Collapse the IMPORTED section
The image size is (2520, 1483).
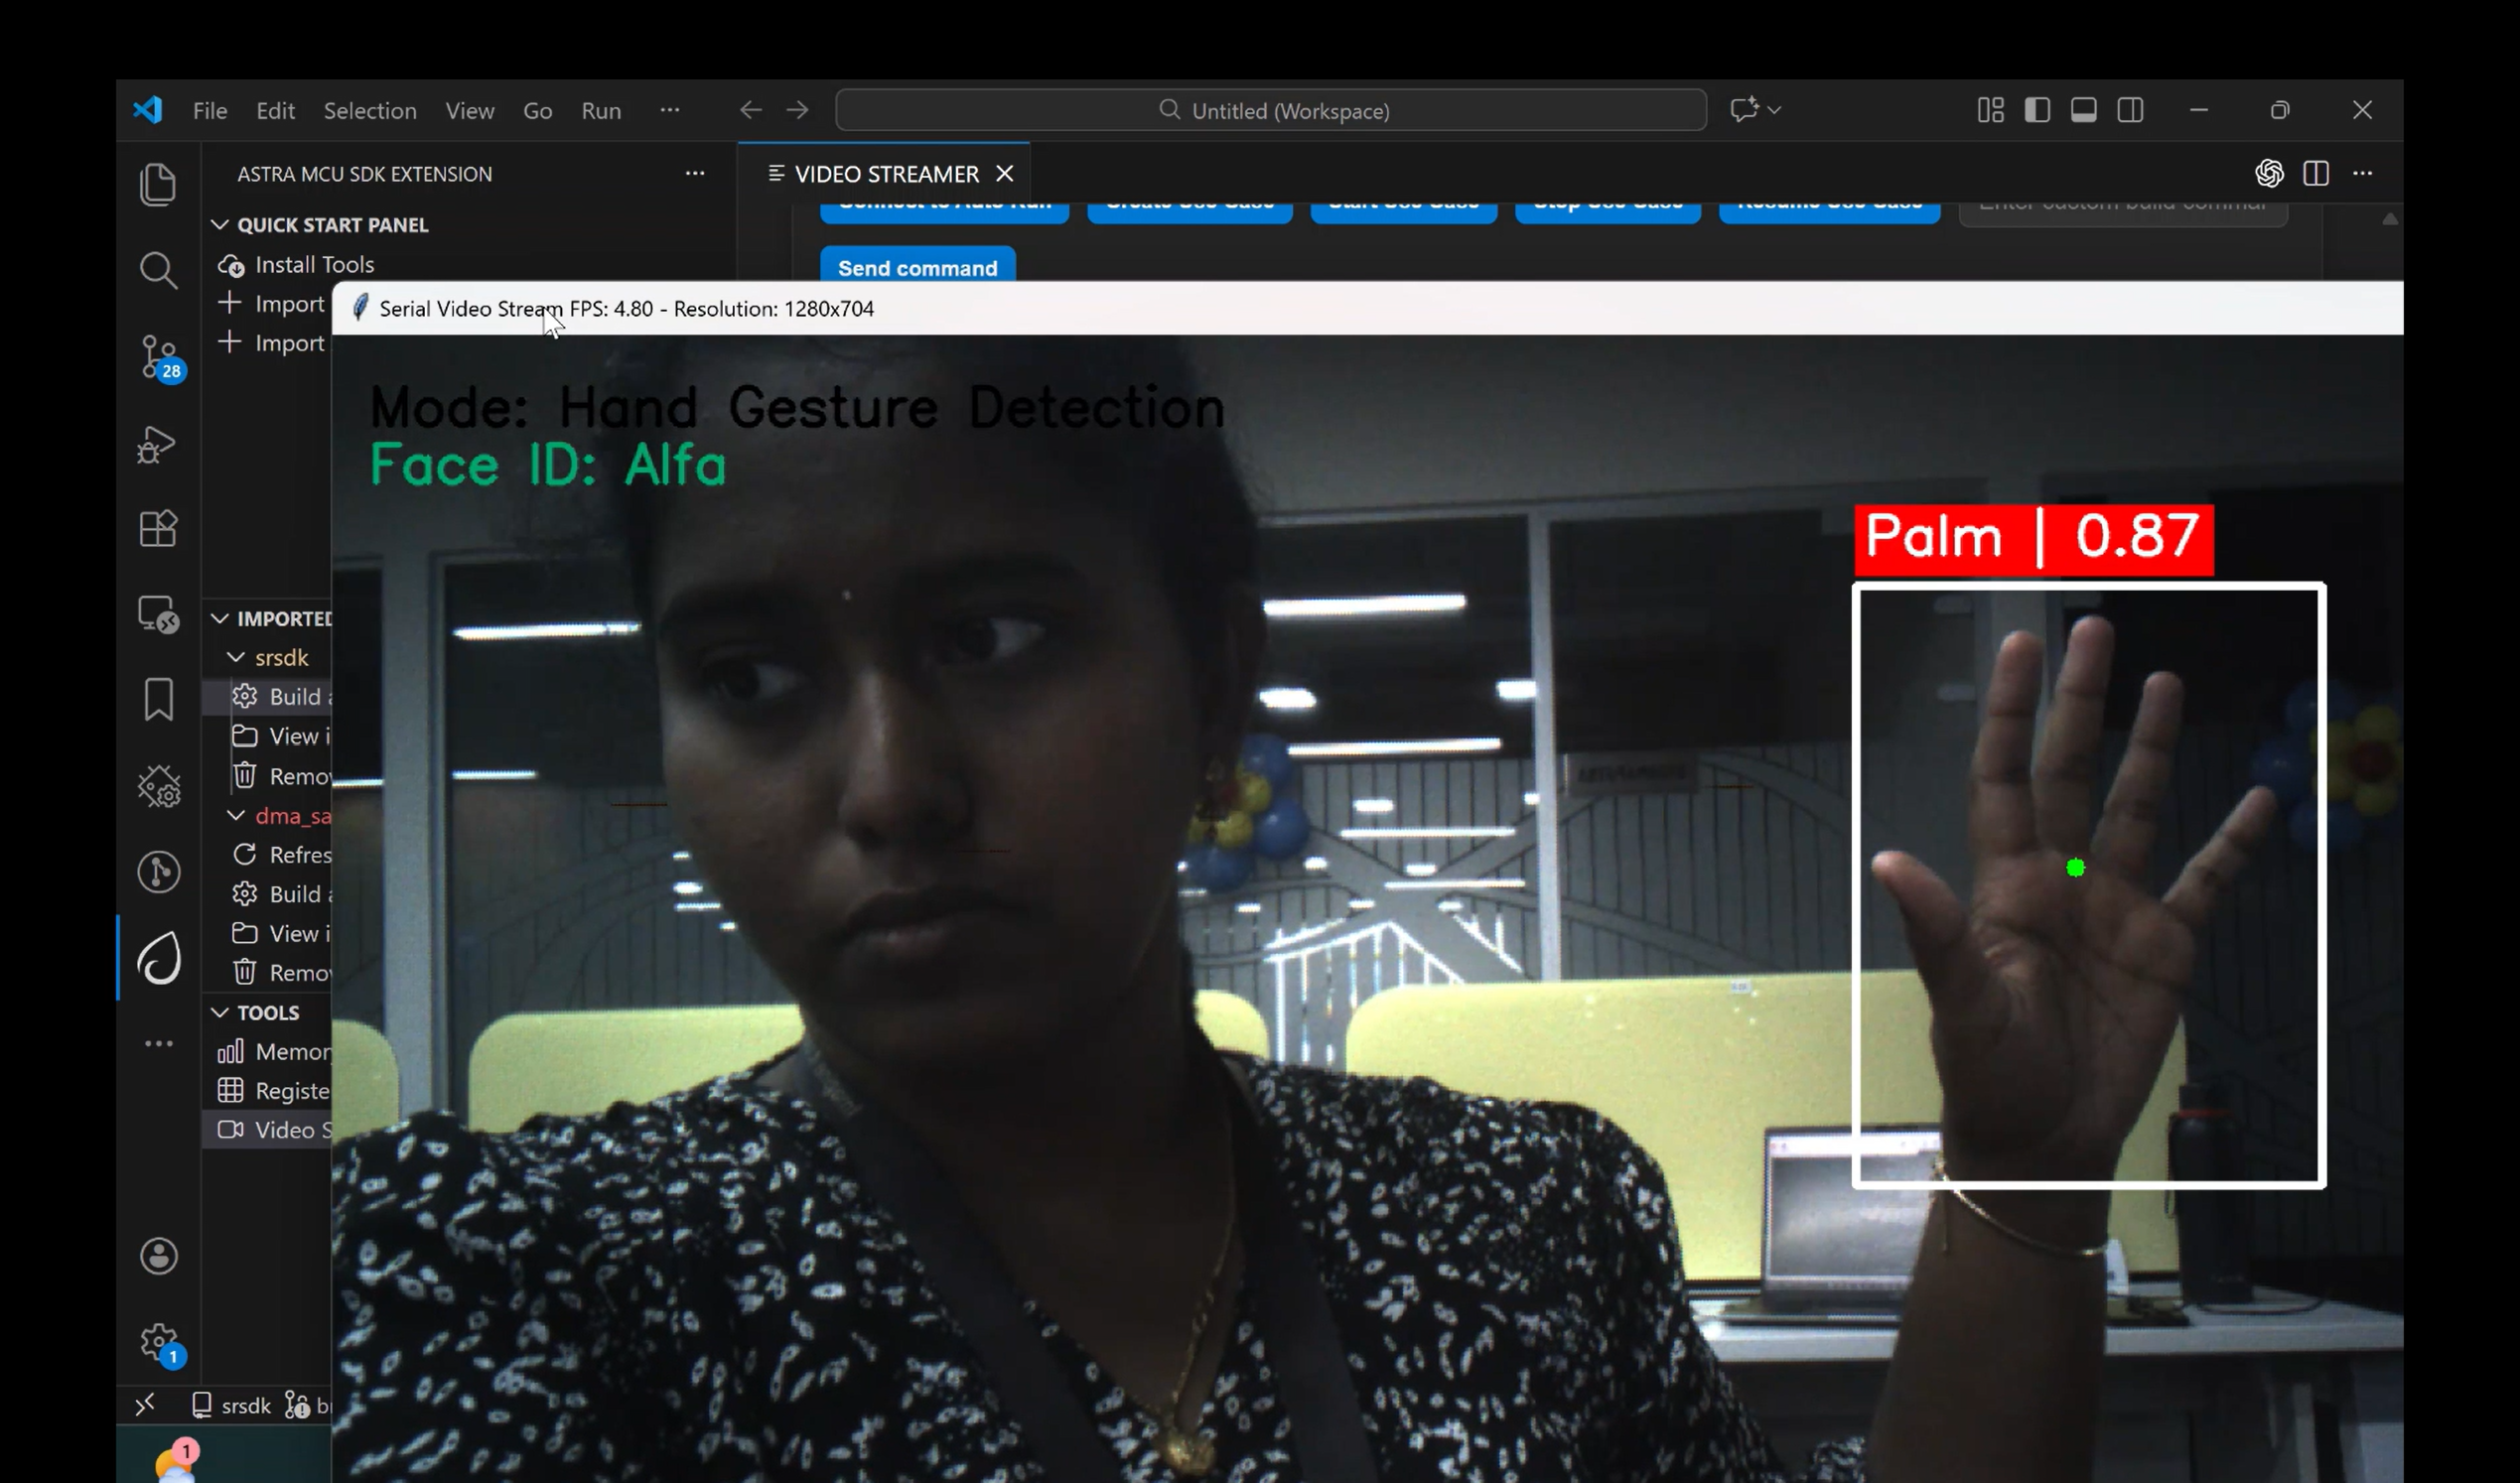(220, 619)
